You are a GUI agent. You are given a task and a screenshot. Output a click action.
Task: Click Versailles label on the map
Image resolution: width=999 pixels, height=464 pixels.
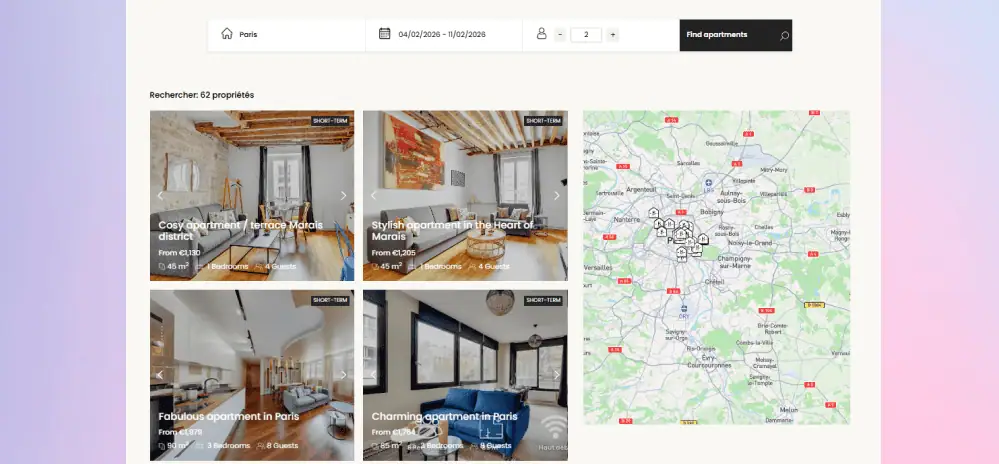pyautogui.click(x=598, y=268)
